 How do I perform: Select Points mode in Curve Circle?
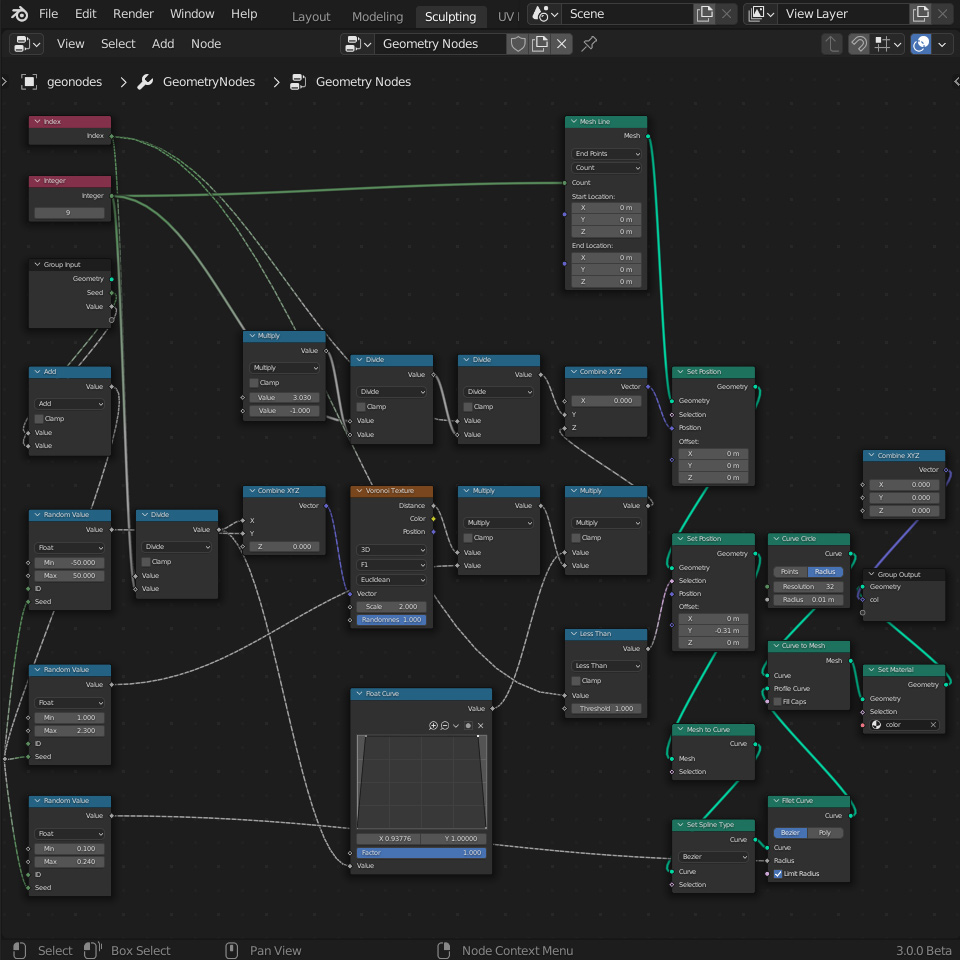point(789,571)
